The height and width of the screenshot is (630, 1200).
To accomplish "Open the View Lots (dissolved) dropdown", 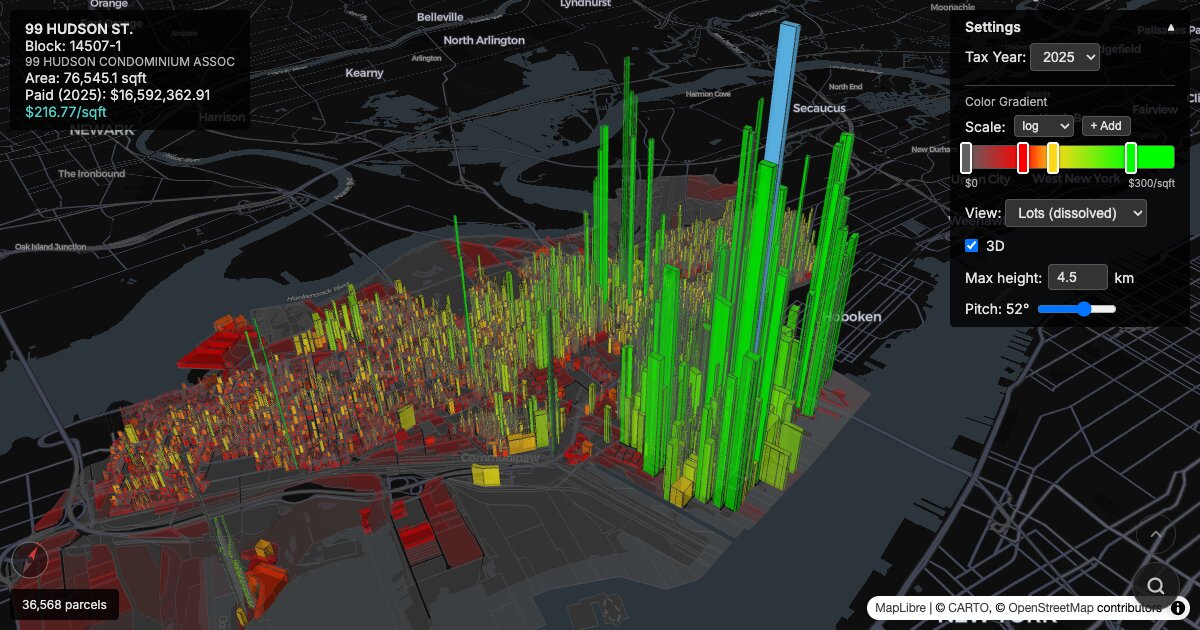I will tap(1075, 212).
